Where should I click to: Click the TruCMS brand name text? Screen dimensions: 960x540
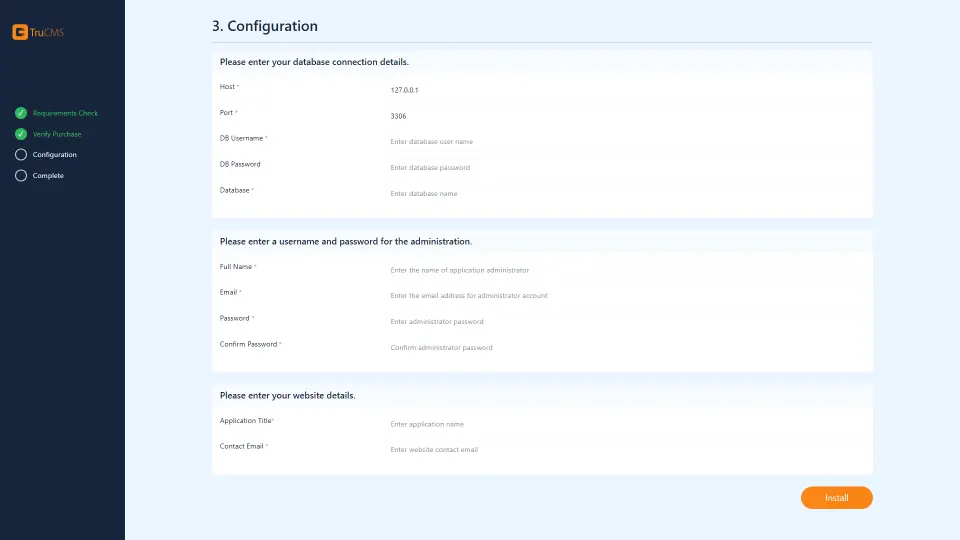(x=47, y=32)
